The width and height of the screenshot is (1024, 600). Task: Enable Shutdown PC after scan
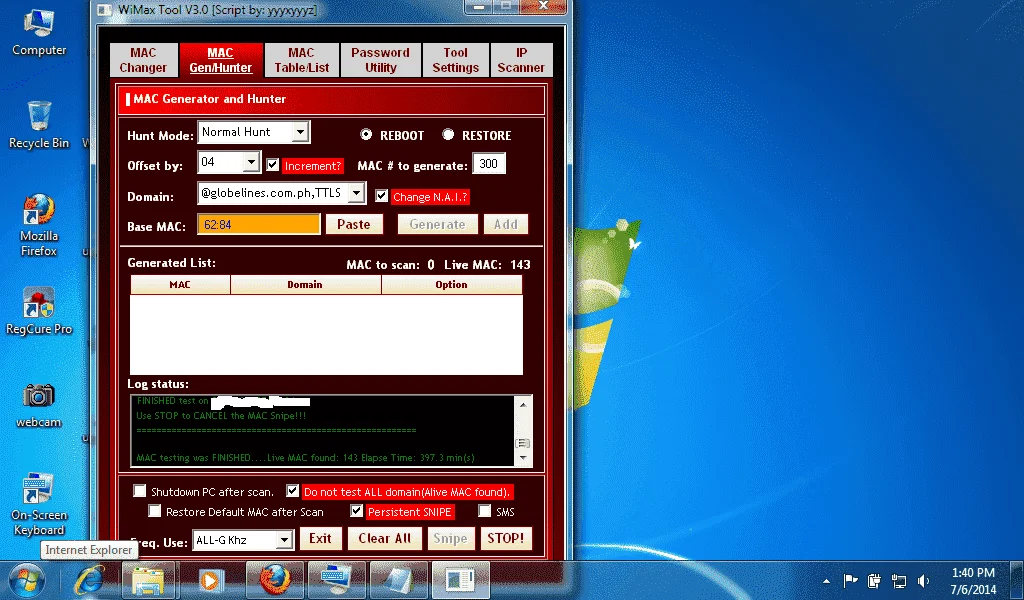[140, 491]
